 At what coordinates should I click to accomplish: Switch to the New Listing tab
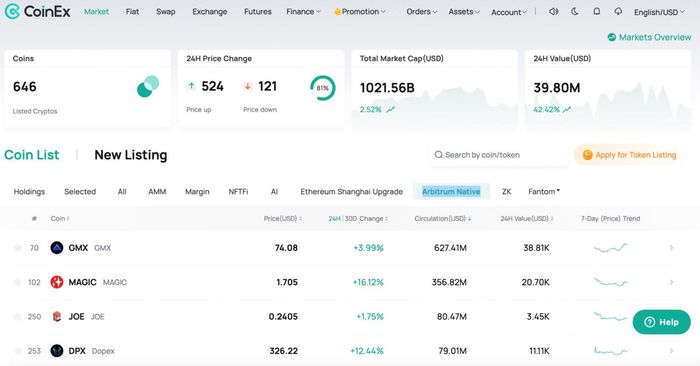click(131, 155)
